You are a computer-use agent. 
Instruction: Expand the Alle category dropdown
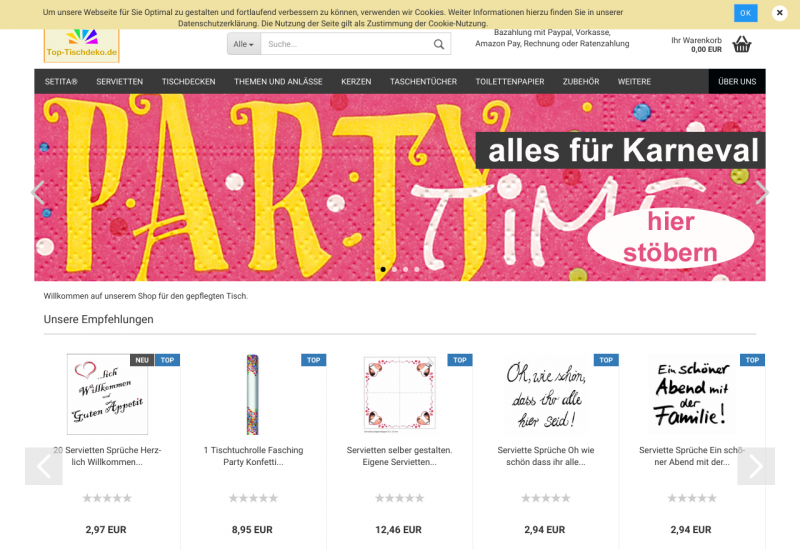(x=244, y=44)
